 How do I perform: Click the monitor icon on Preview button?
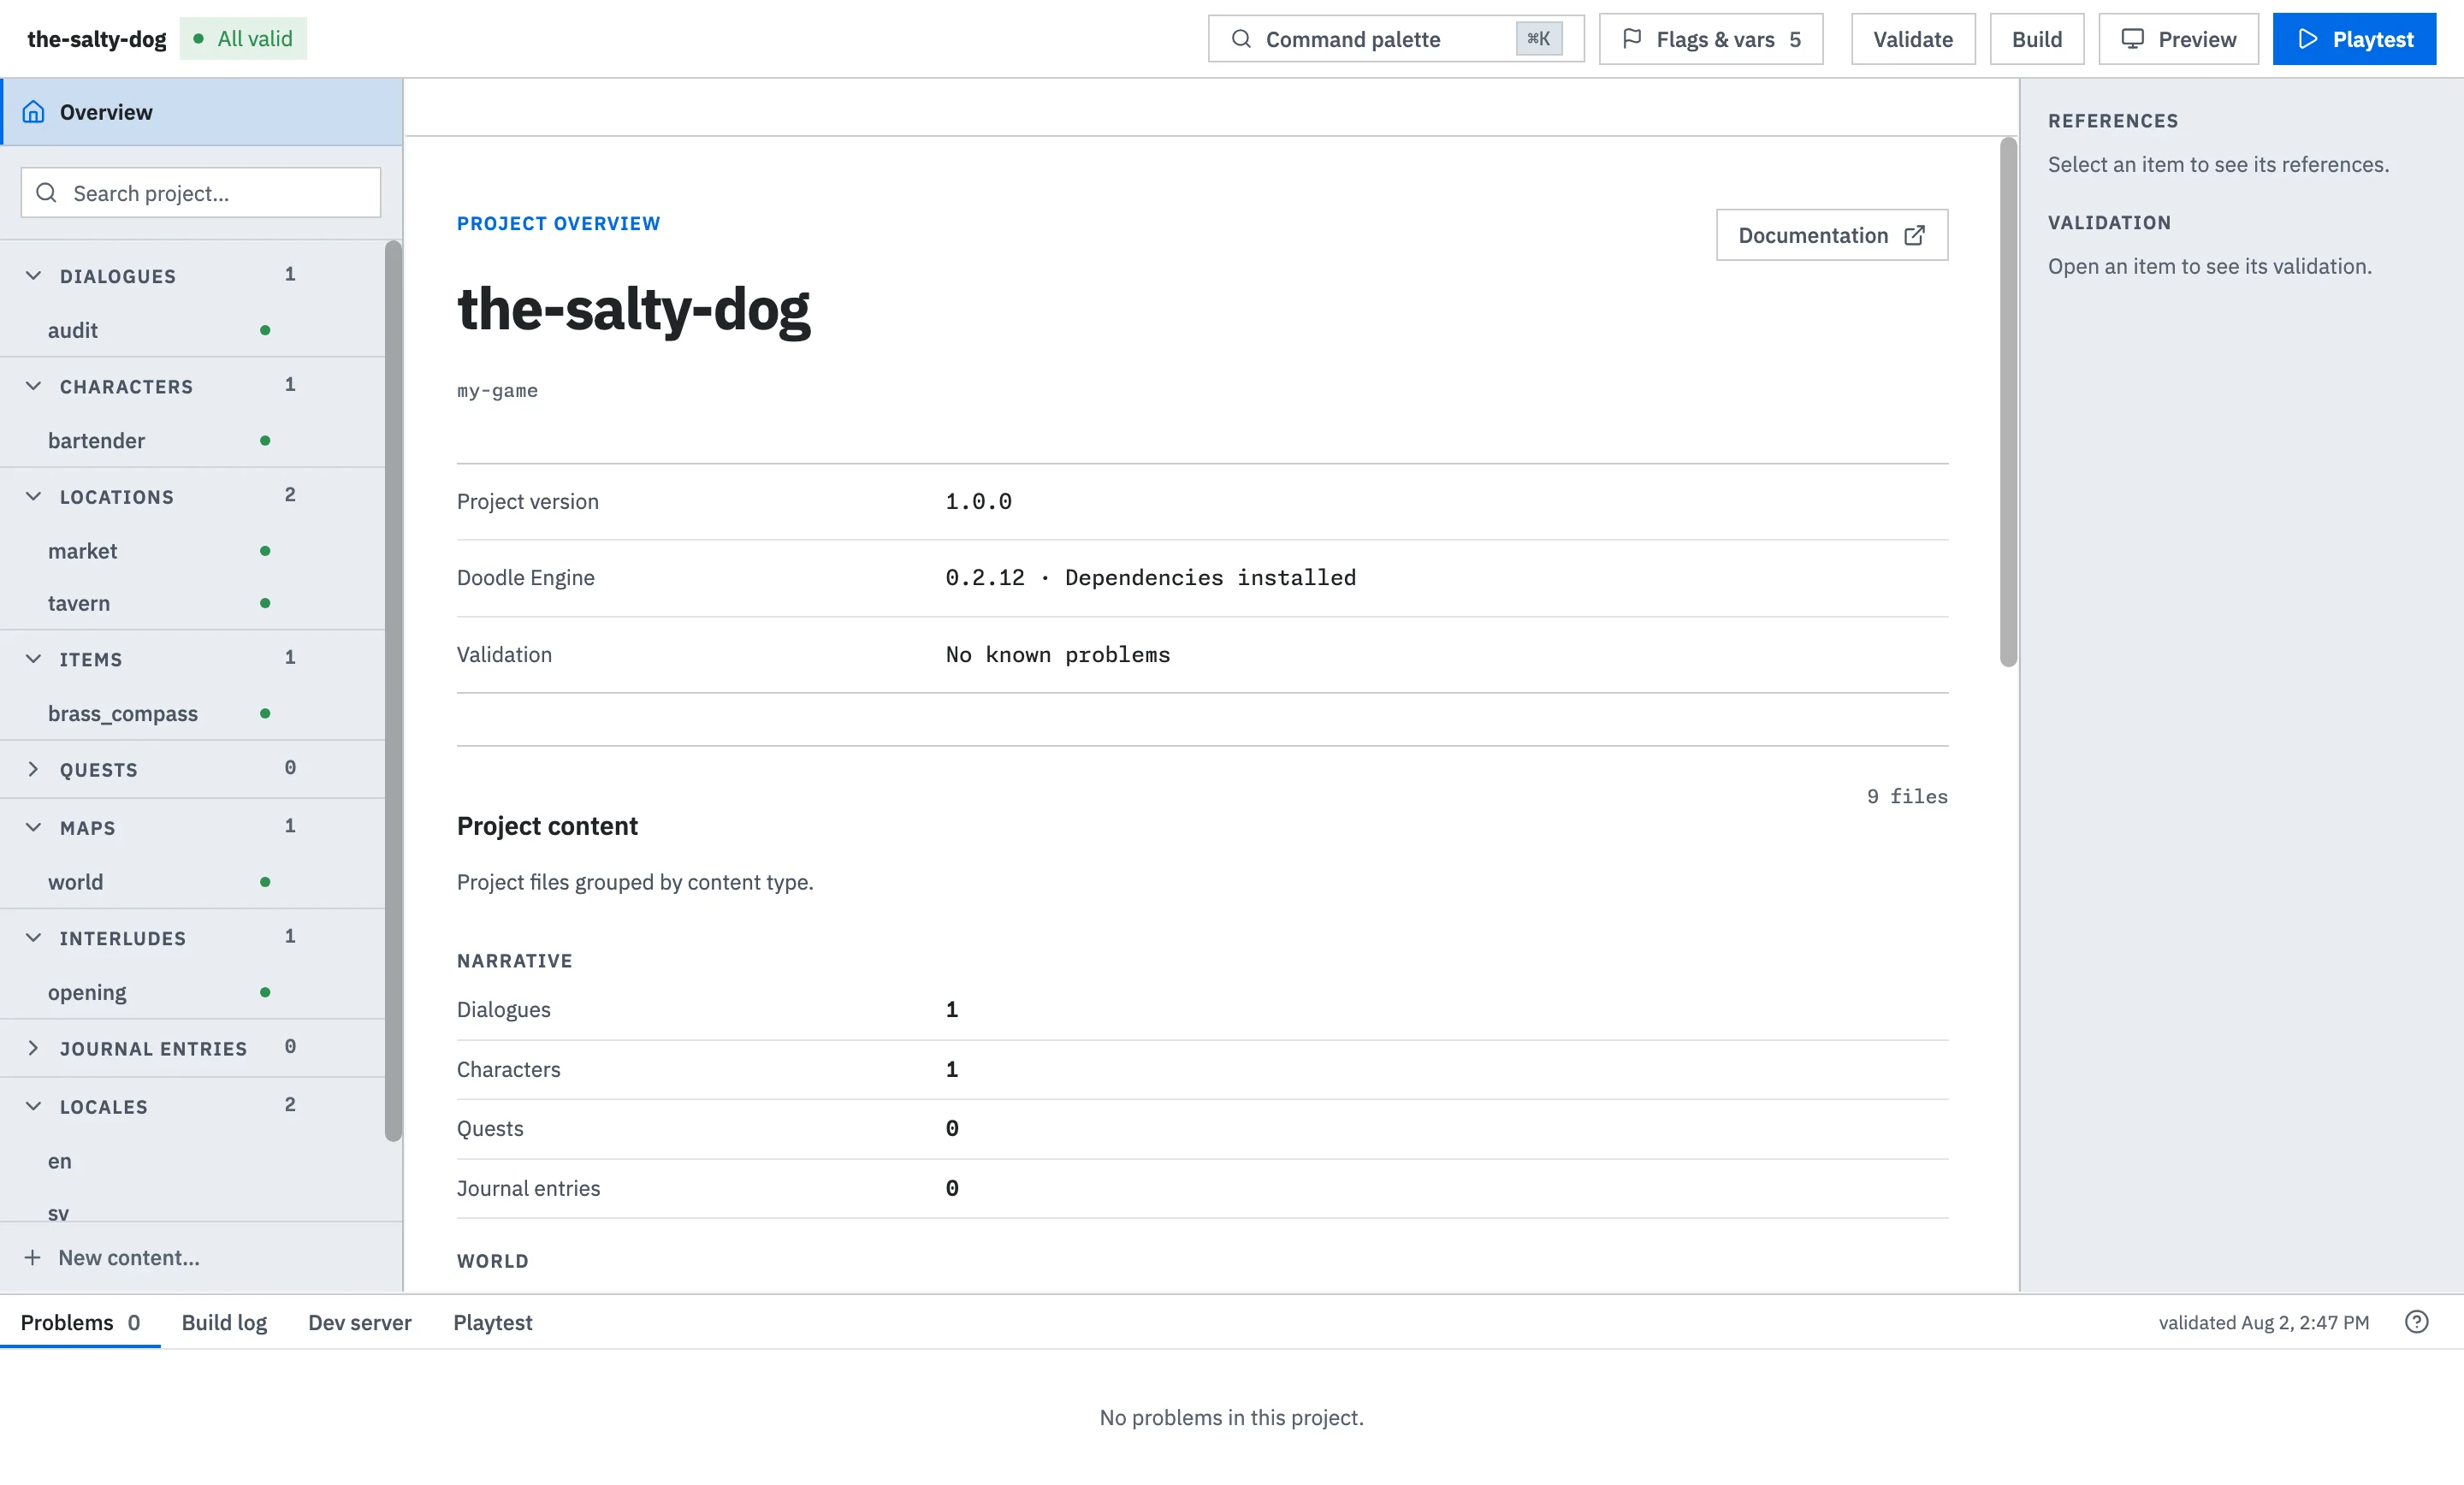[2133, 39]
